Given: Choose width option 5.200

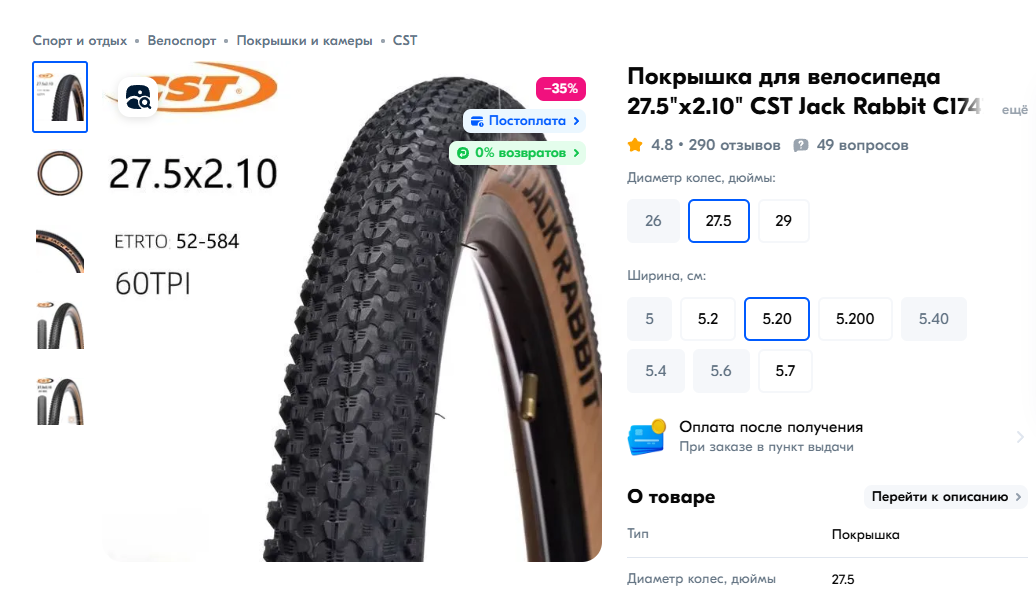Looking at the screenshot, I should point(855,319).
